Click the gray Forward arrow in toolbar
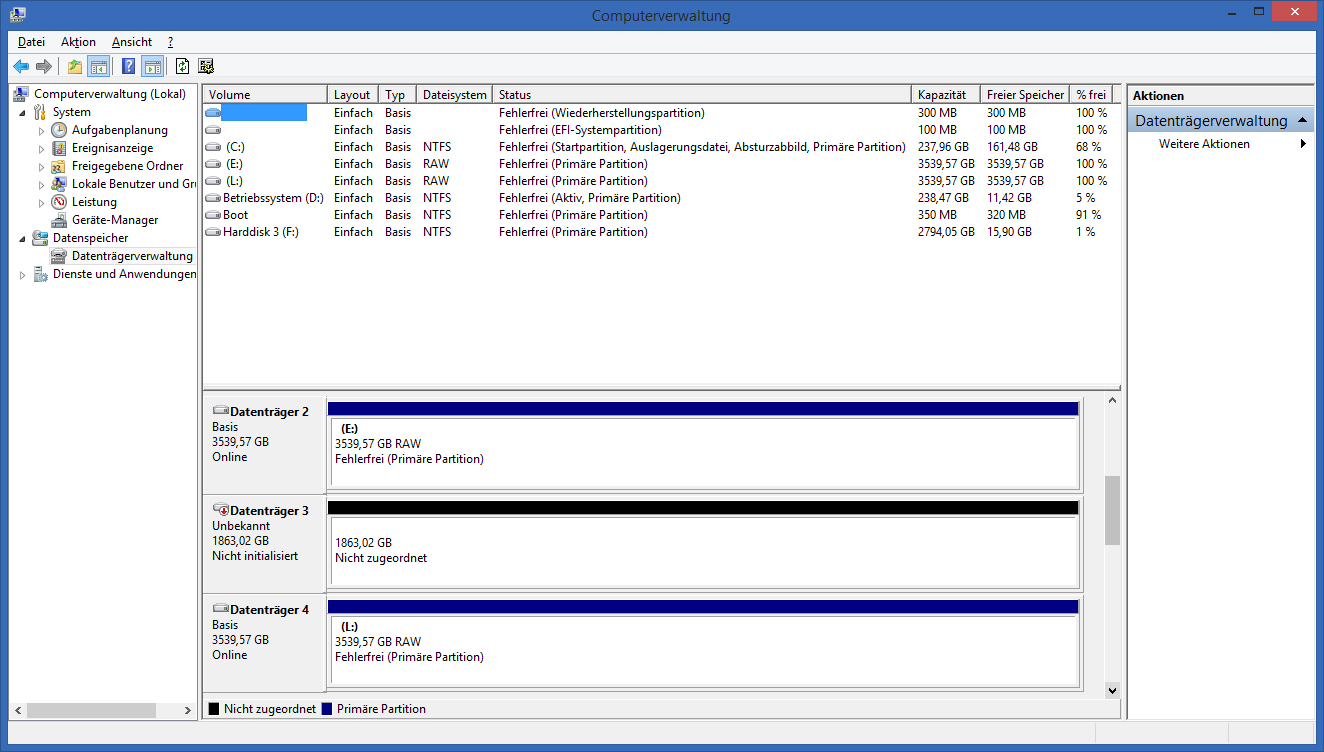 (x=44, y=67)
